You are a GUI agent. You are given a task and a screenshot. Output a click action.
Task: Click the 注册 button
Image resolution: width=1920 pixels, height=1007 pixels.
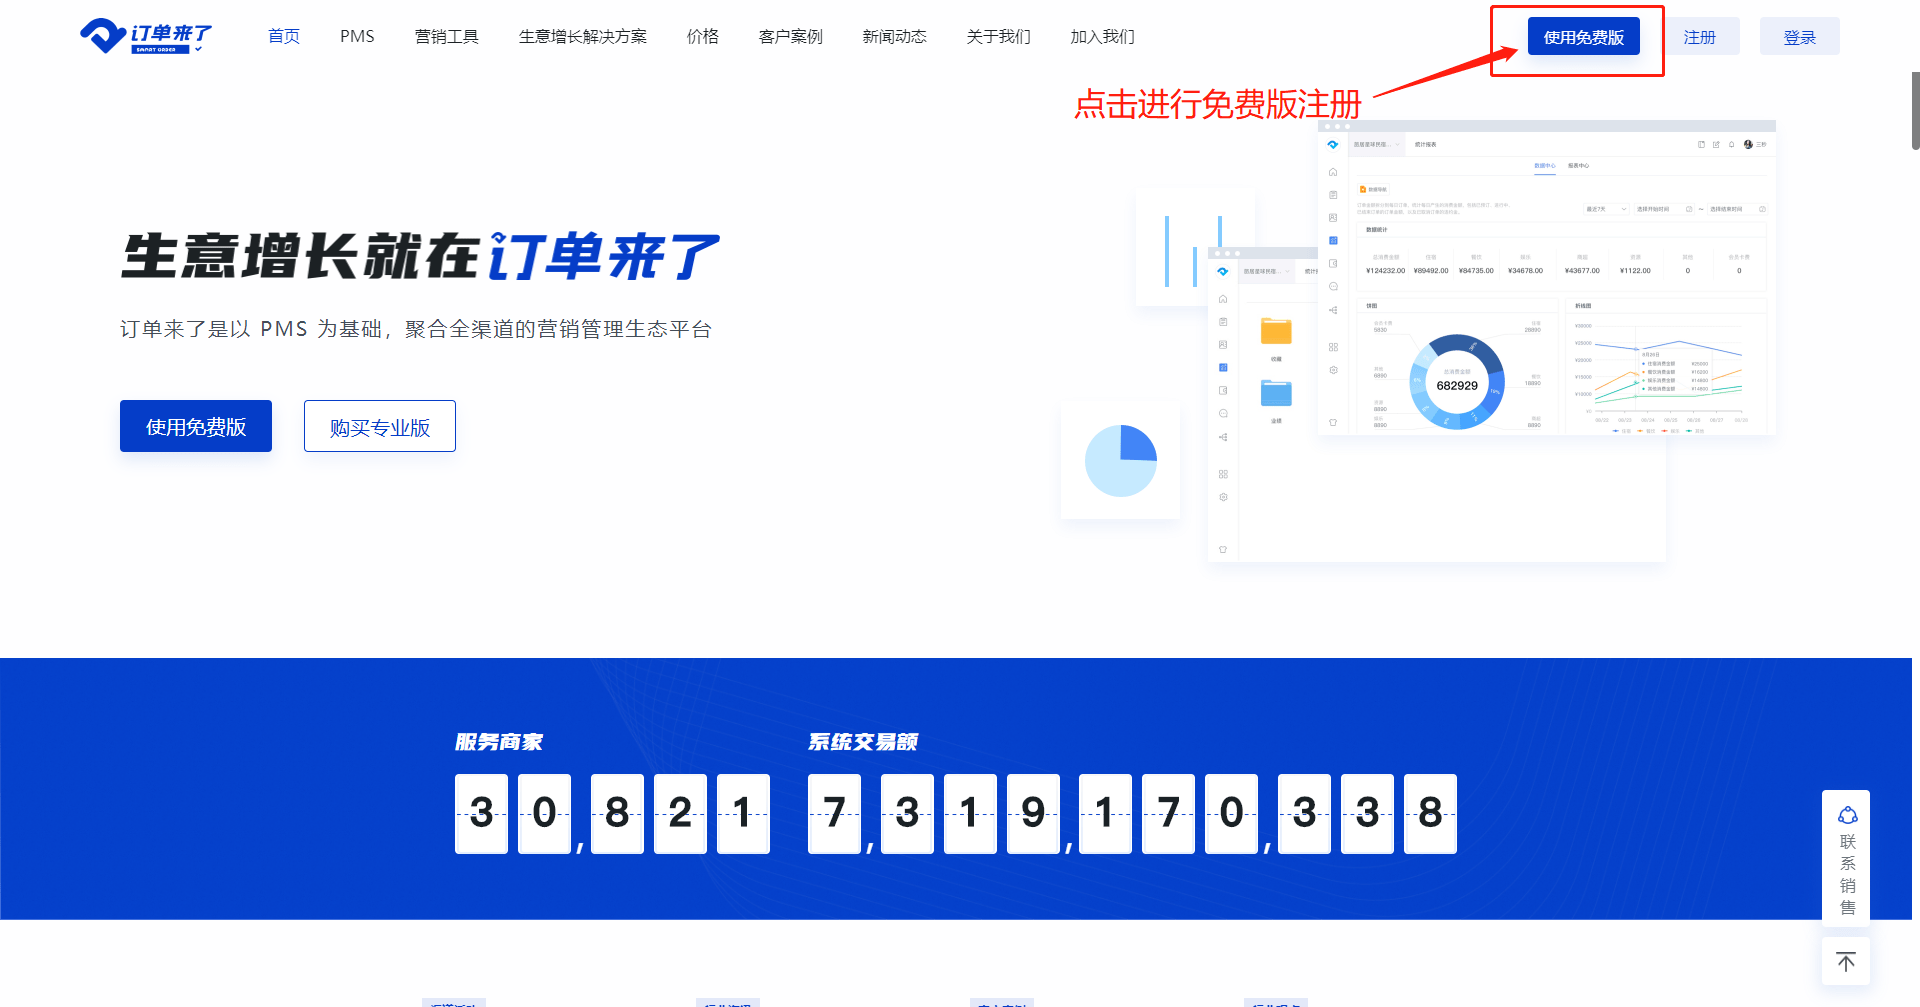[1699, 37]
